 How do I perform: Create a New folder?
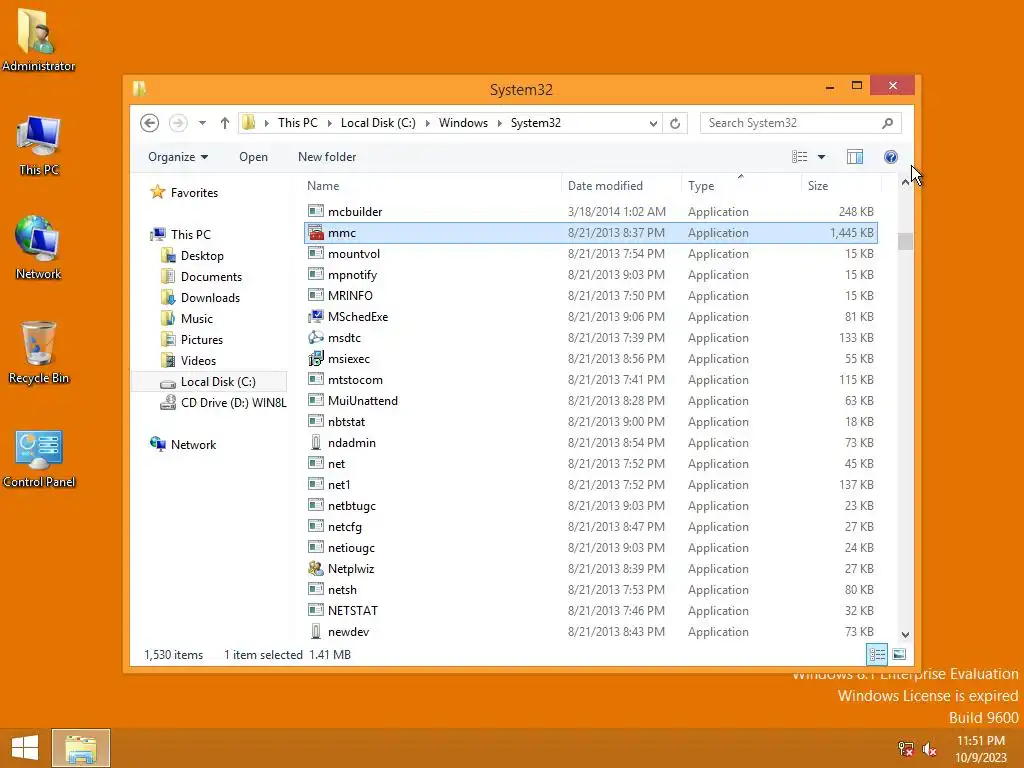327,157
